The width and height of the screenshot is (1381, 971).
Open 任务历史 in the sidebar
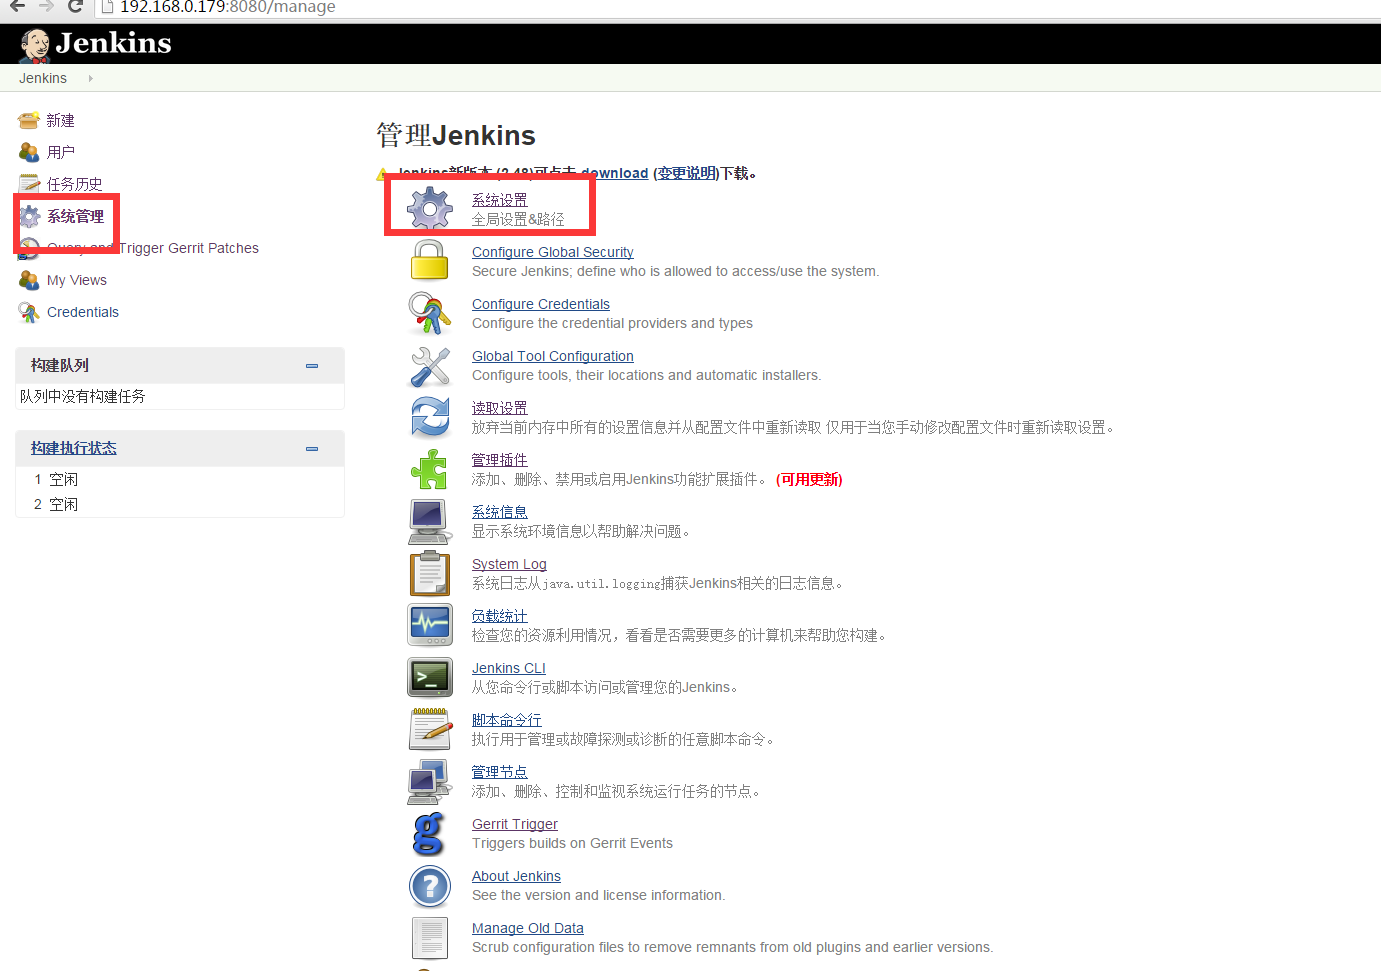pyautogui.click(x=74, y=185)
